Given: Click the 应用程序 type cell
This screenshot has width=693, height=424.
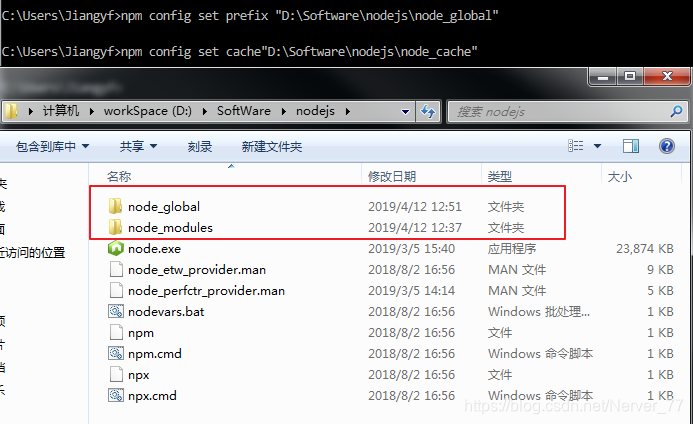Looking at the screenshot, I should click(512, 248).
